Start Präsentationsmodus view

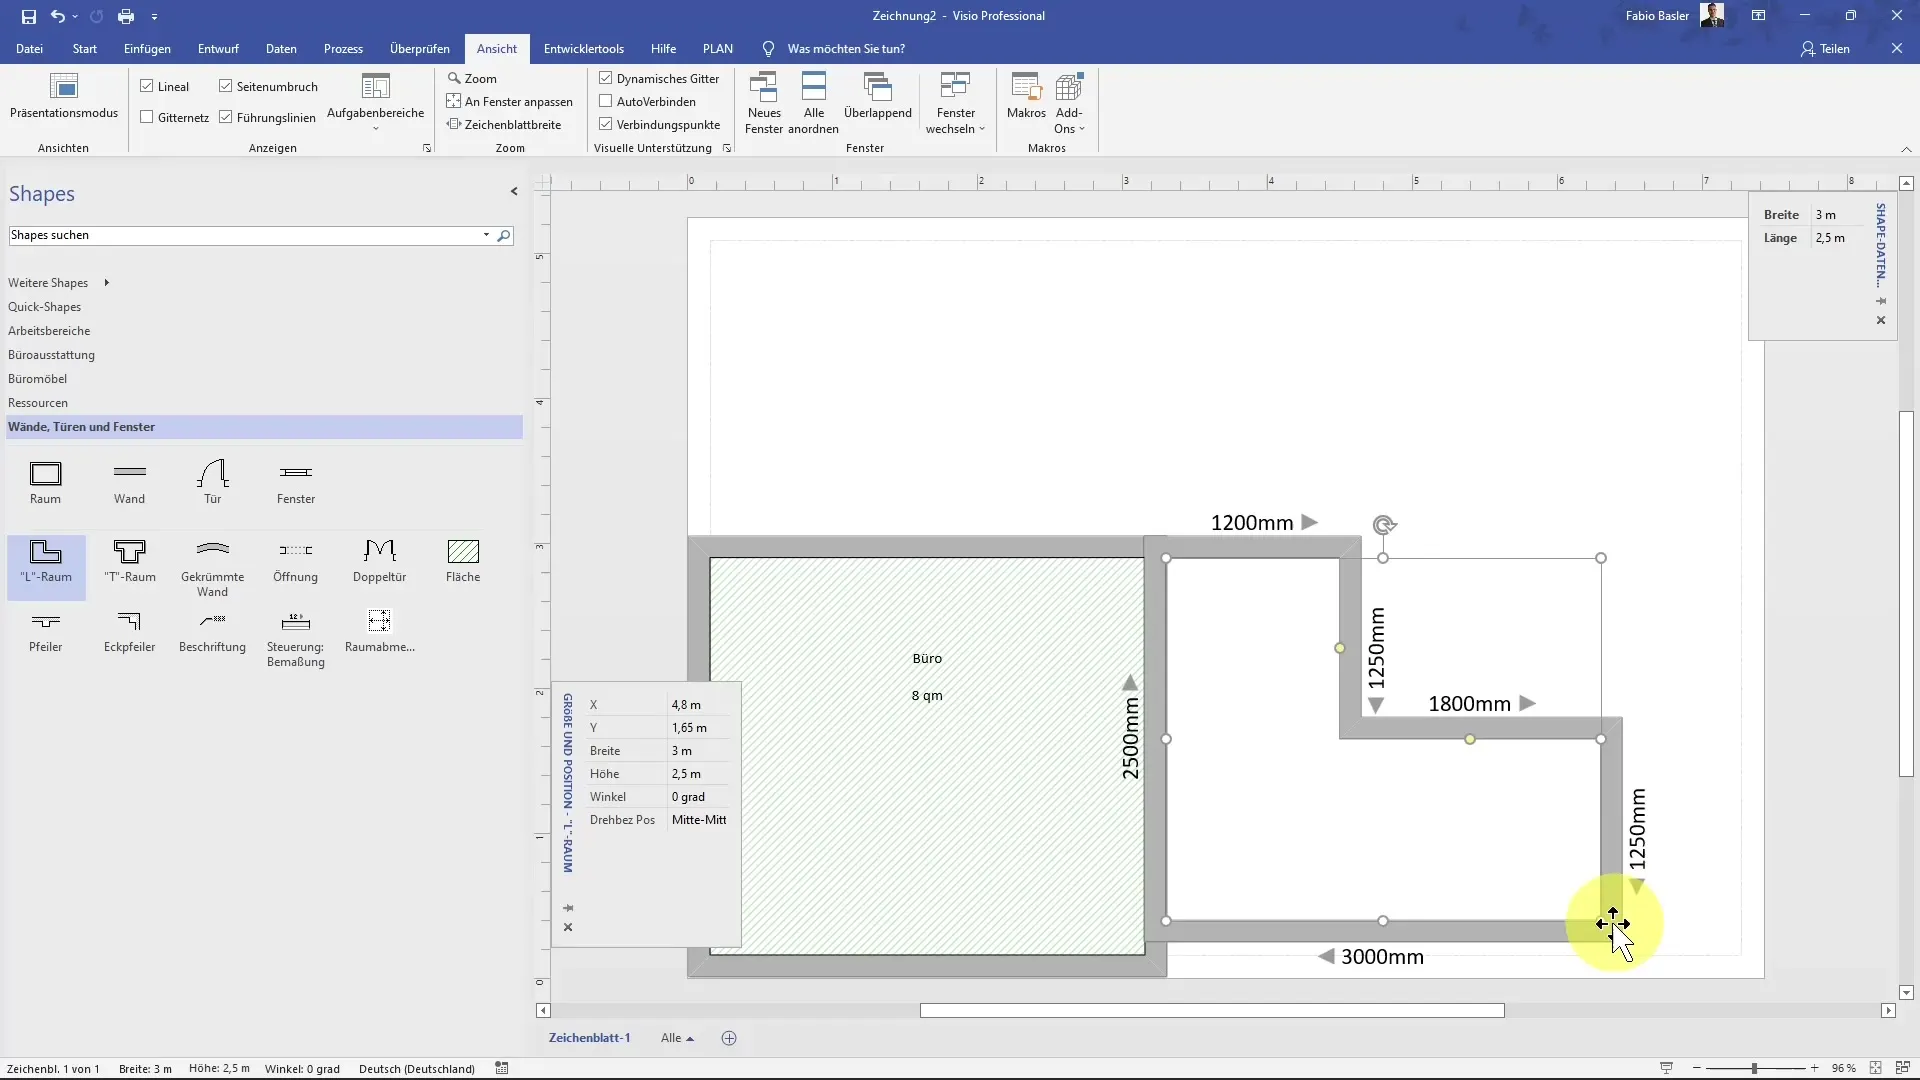tap(64, 97)
